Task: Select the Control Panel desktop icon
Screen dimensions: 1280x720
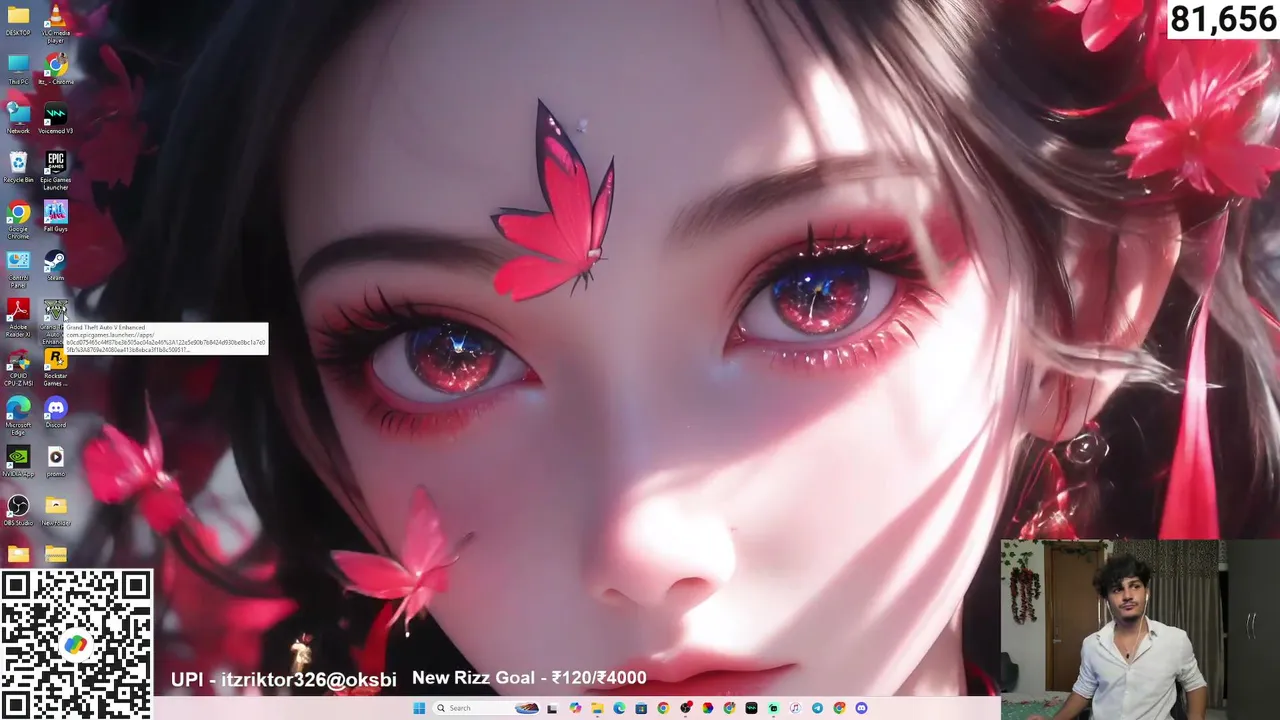Action: (18, 268)
